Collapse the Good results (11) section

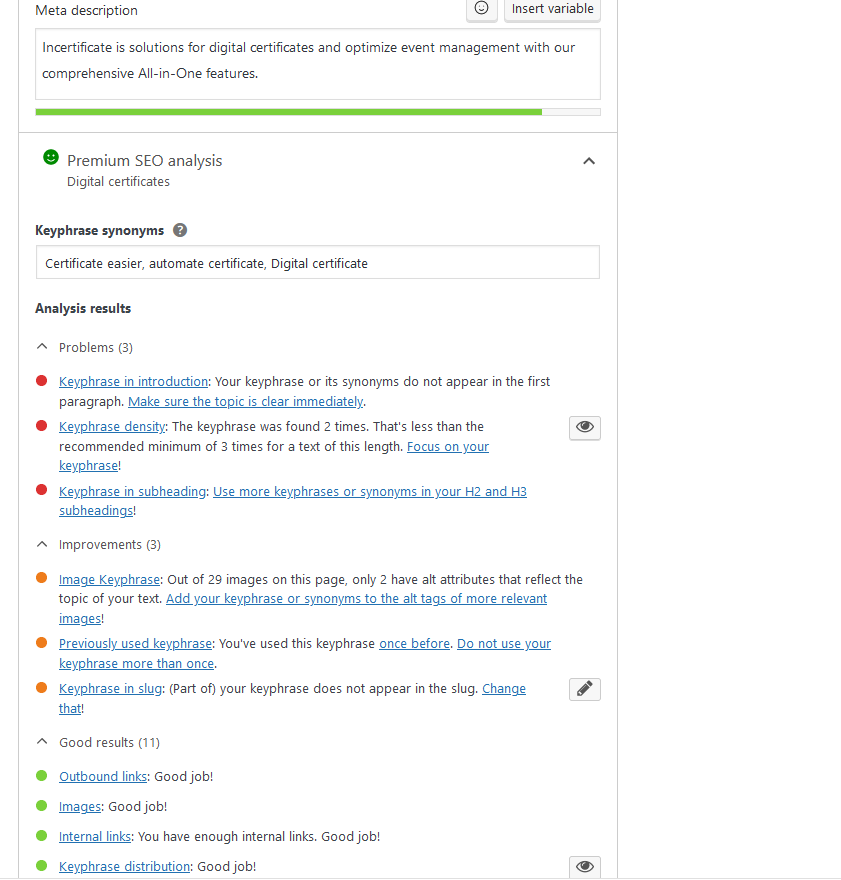[x=42, y=742]
